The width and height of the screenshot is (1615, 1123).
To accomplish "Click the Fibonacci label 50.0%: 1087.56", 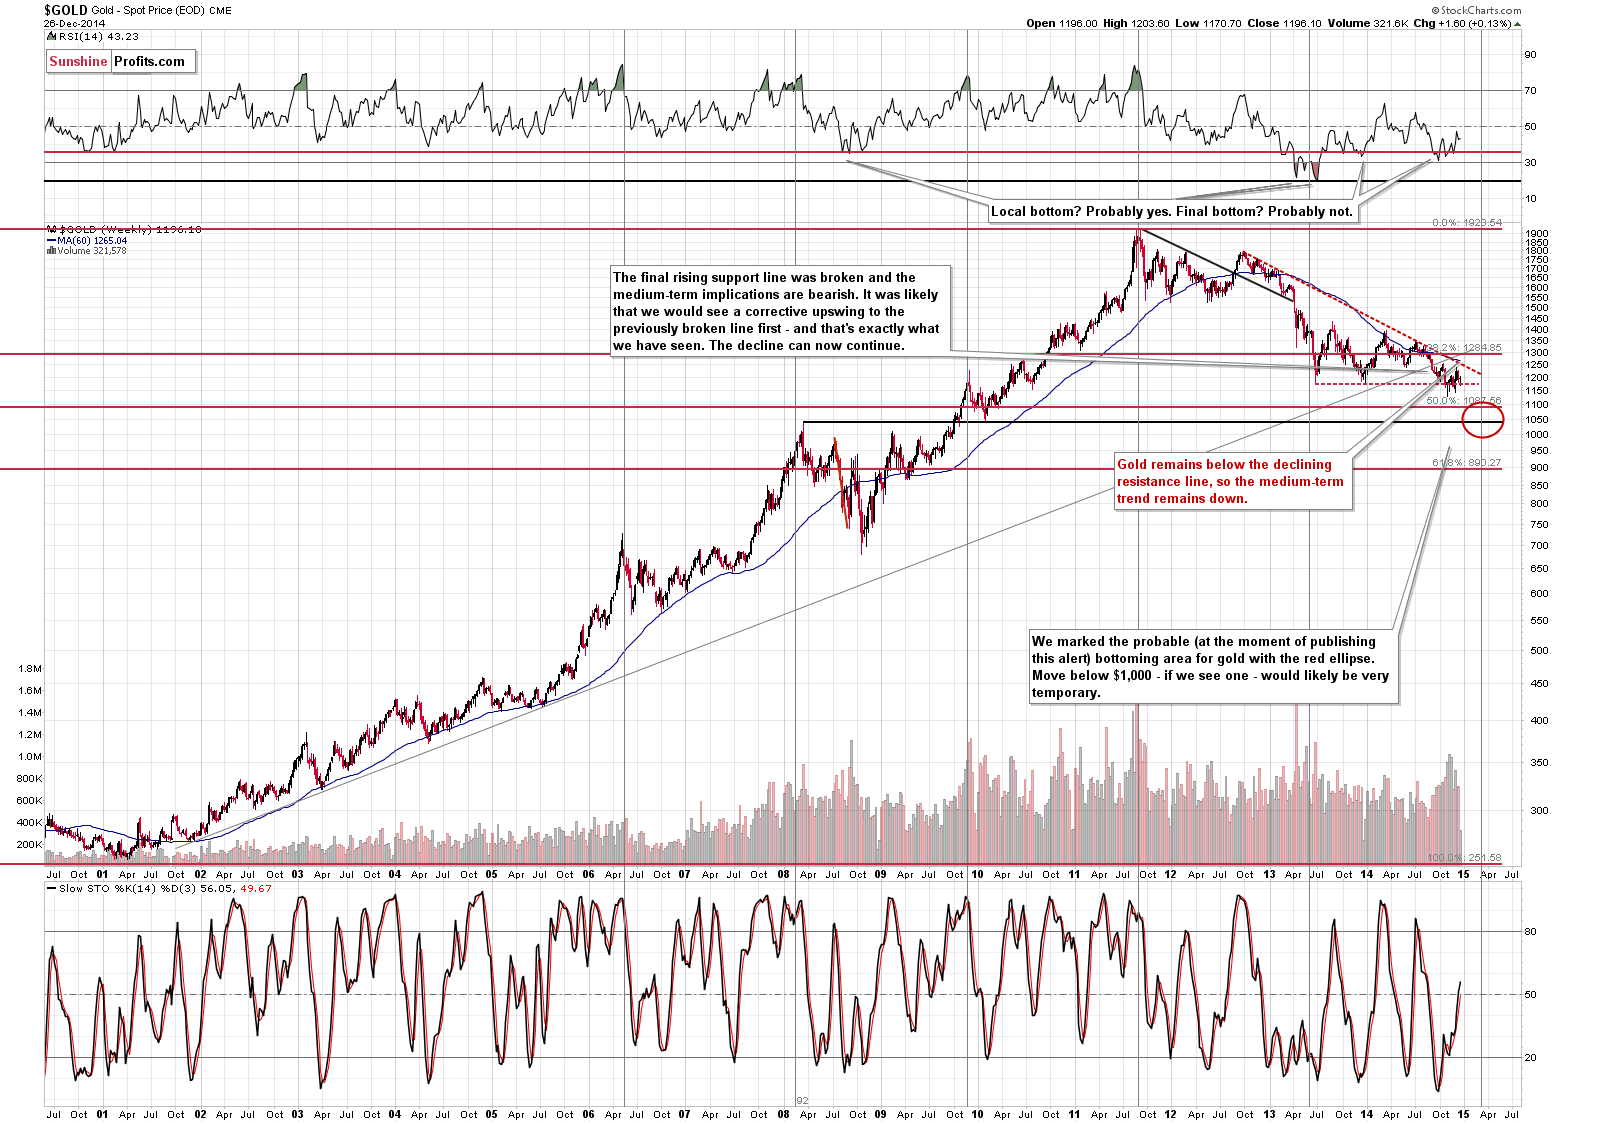I will [x=1464, y=400].
